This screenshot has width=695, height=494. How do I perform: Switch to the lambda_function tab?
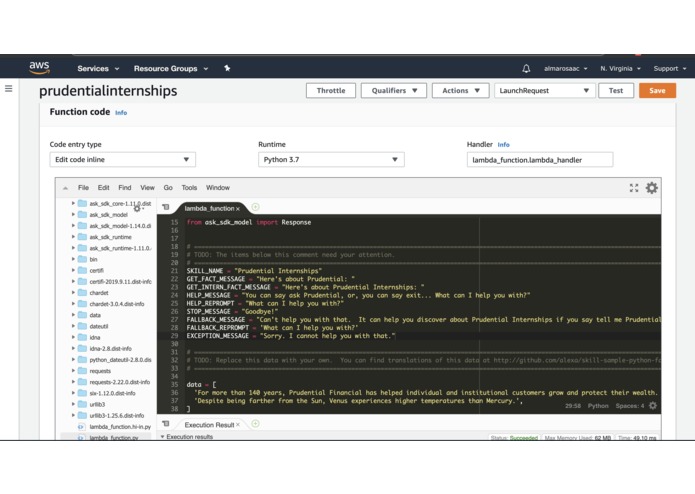(209, 208)
